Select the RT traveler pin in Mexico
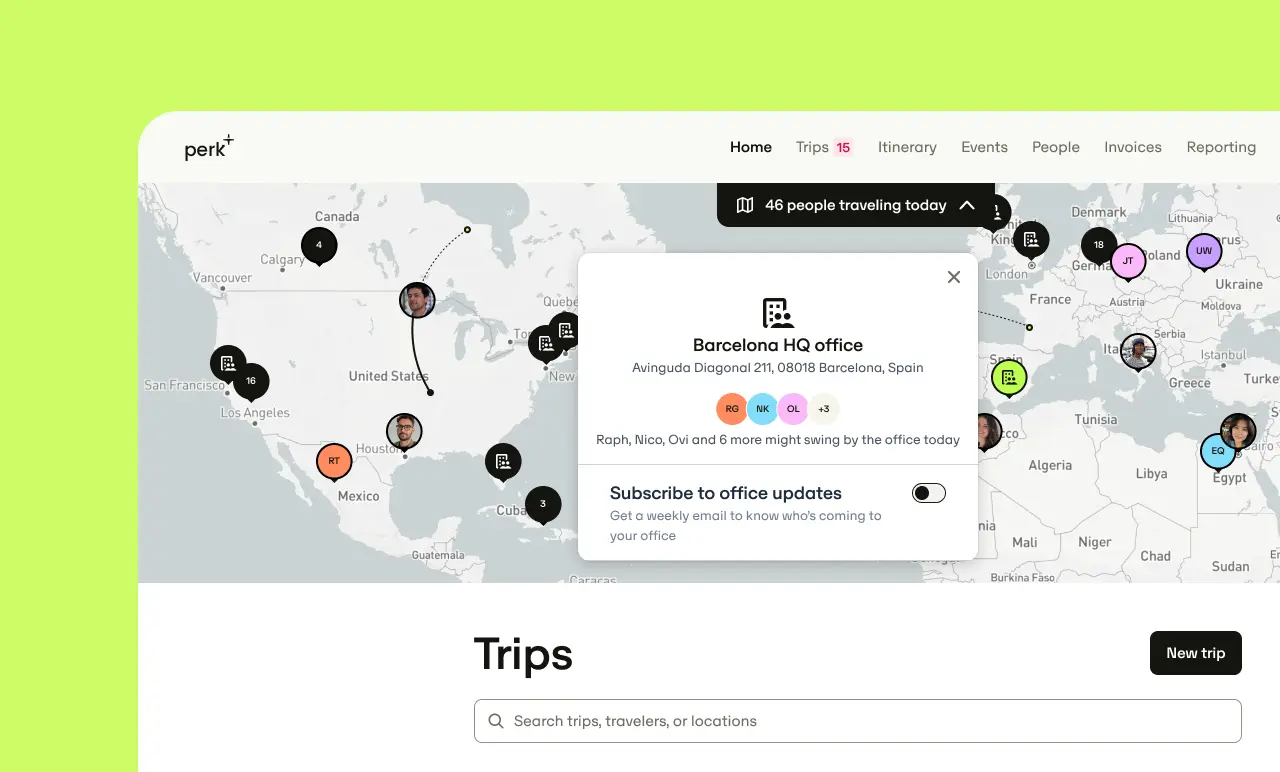 point(334,462)
